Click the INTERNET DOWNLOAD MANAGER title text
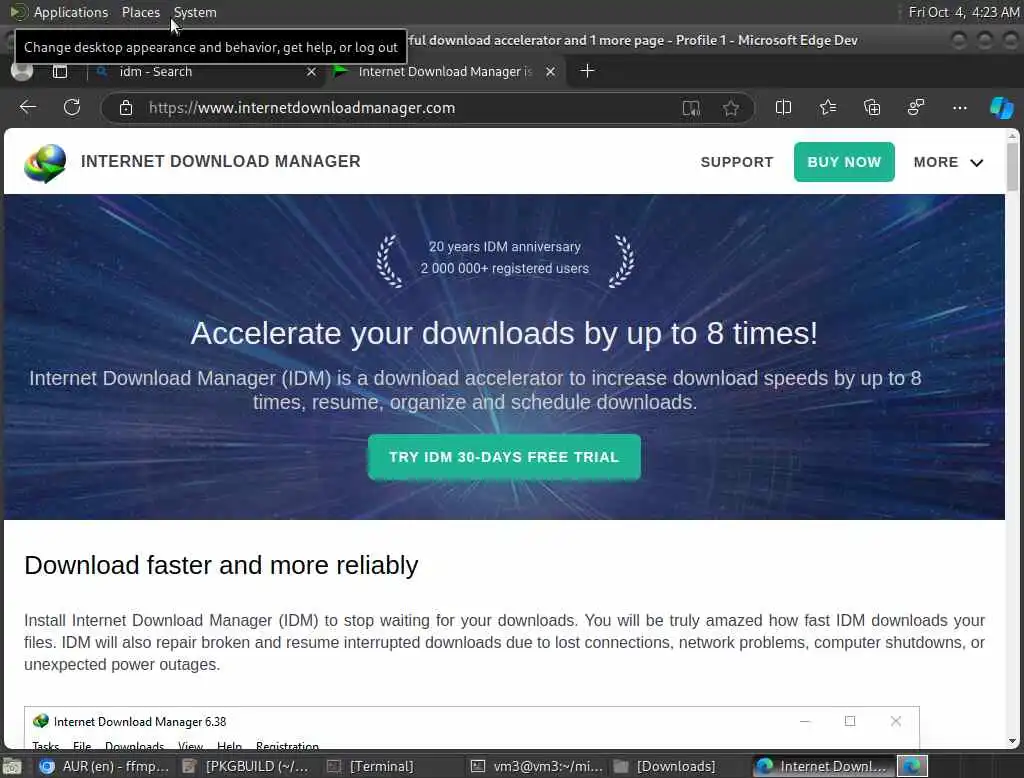Viewport: 1024px width, 778px height. coord(221,161)
